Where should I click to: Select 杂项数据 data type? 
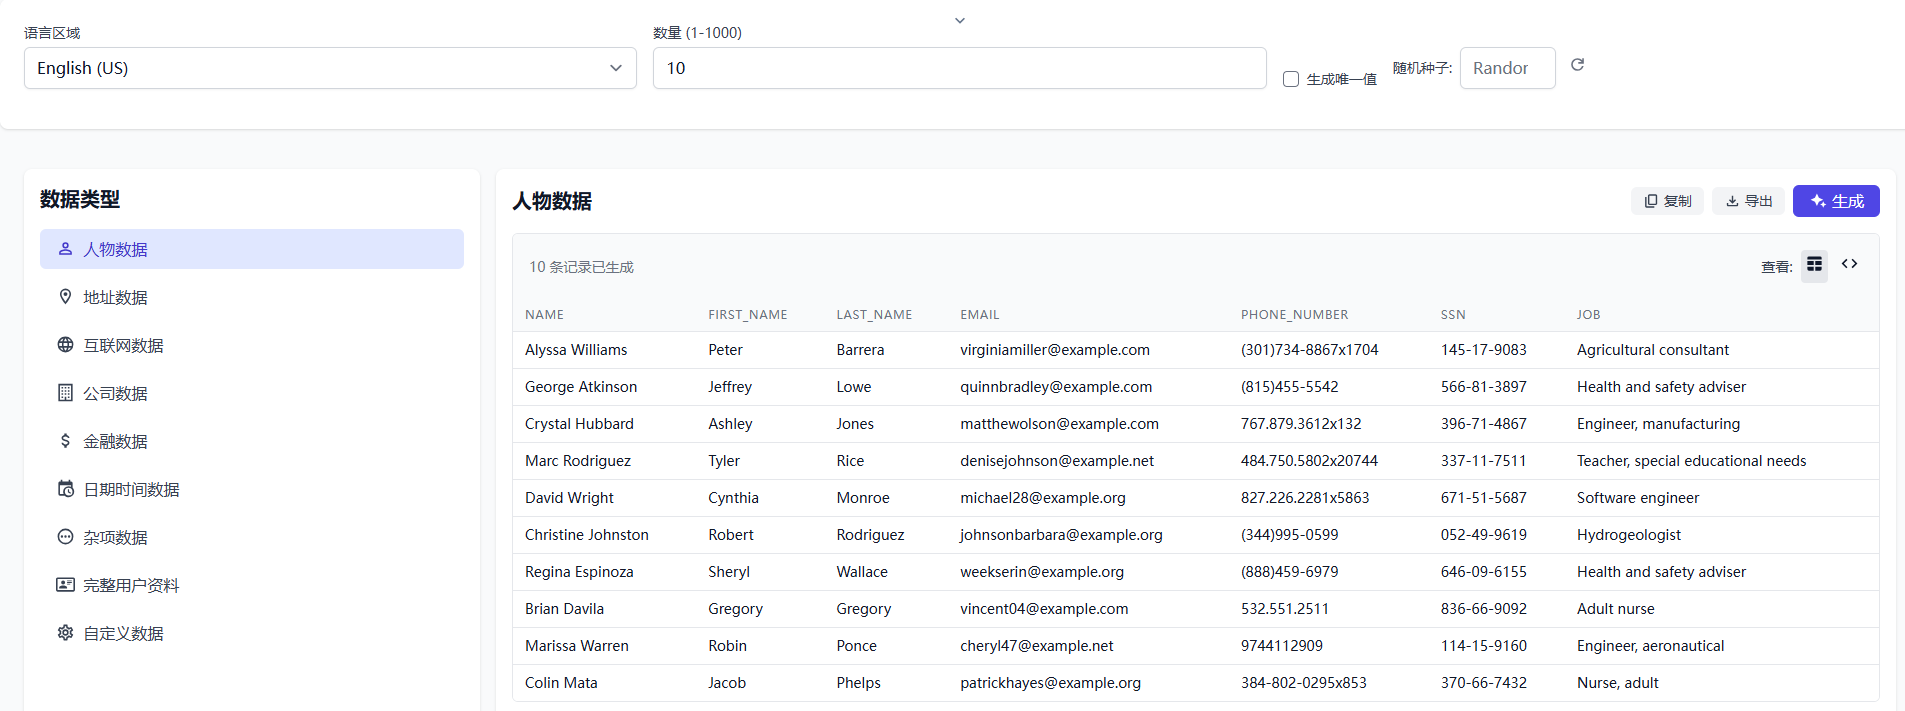(x=115, y=537)
